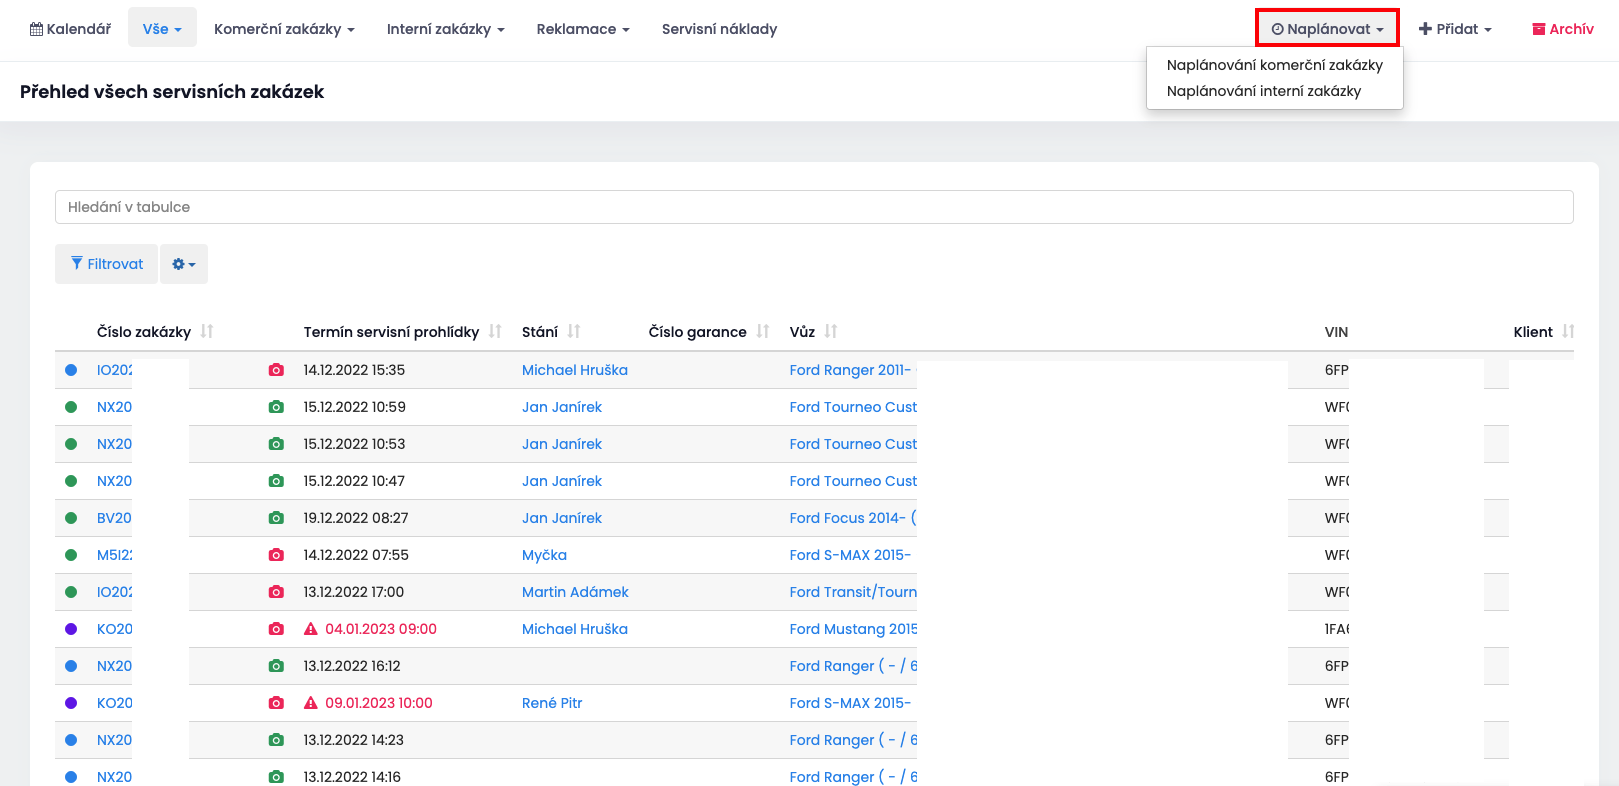Open camera icon for 04.01.2023 09:00 row
Viewport: 1619px width, 786px height.
pos(276,629)
